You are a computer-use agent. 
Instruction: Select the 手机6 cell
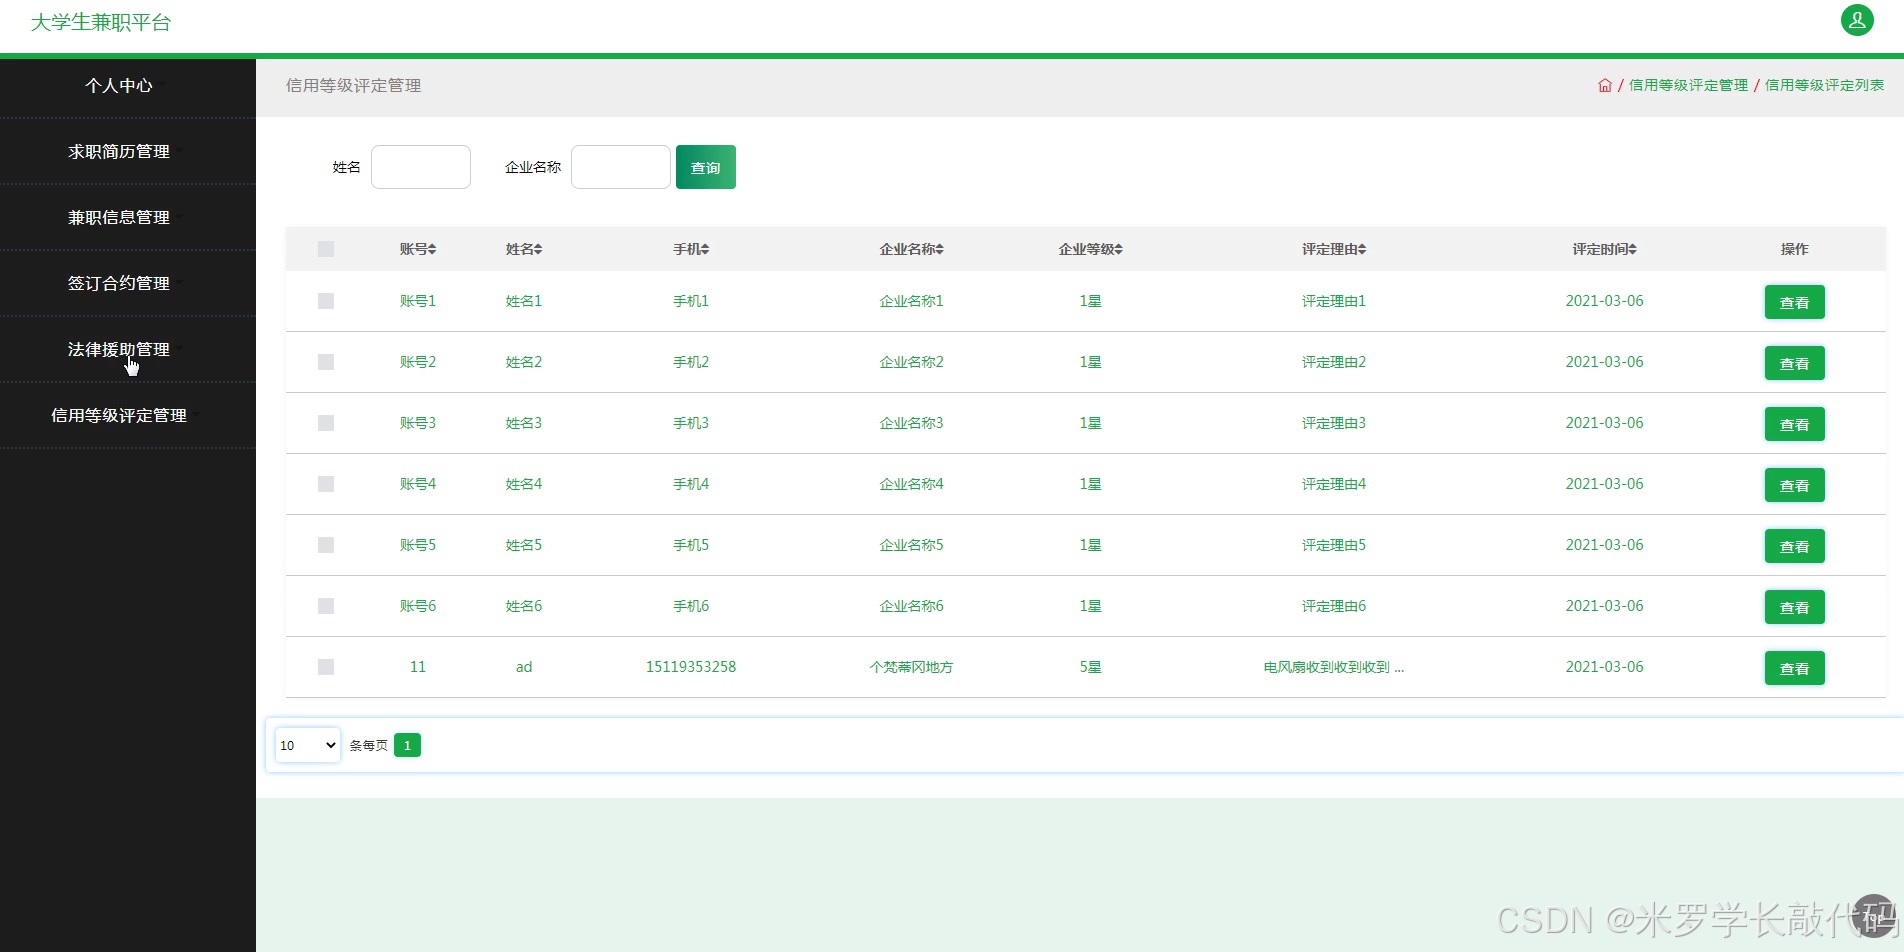point(691,606)
